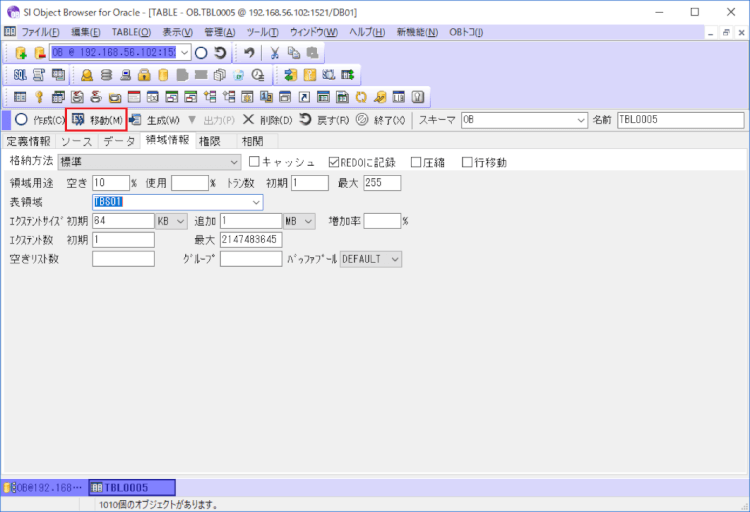The width and height of the screenshot is (750, 512).
Task: Click the 移動(M) button
Action: tap(97, 120)
